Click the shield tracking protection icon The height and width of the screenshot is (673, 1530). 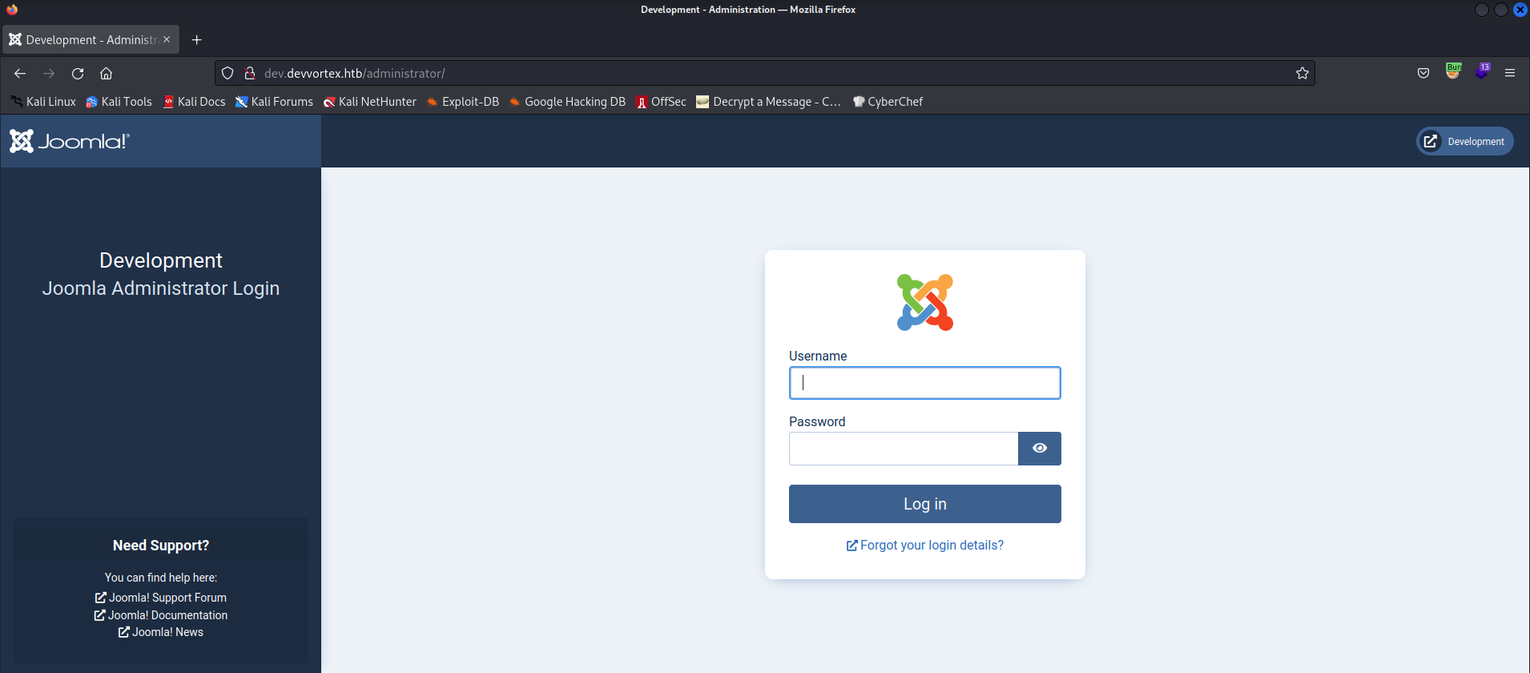pos(227,73)
